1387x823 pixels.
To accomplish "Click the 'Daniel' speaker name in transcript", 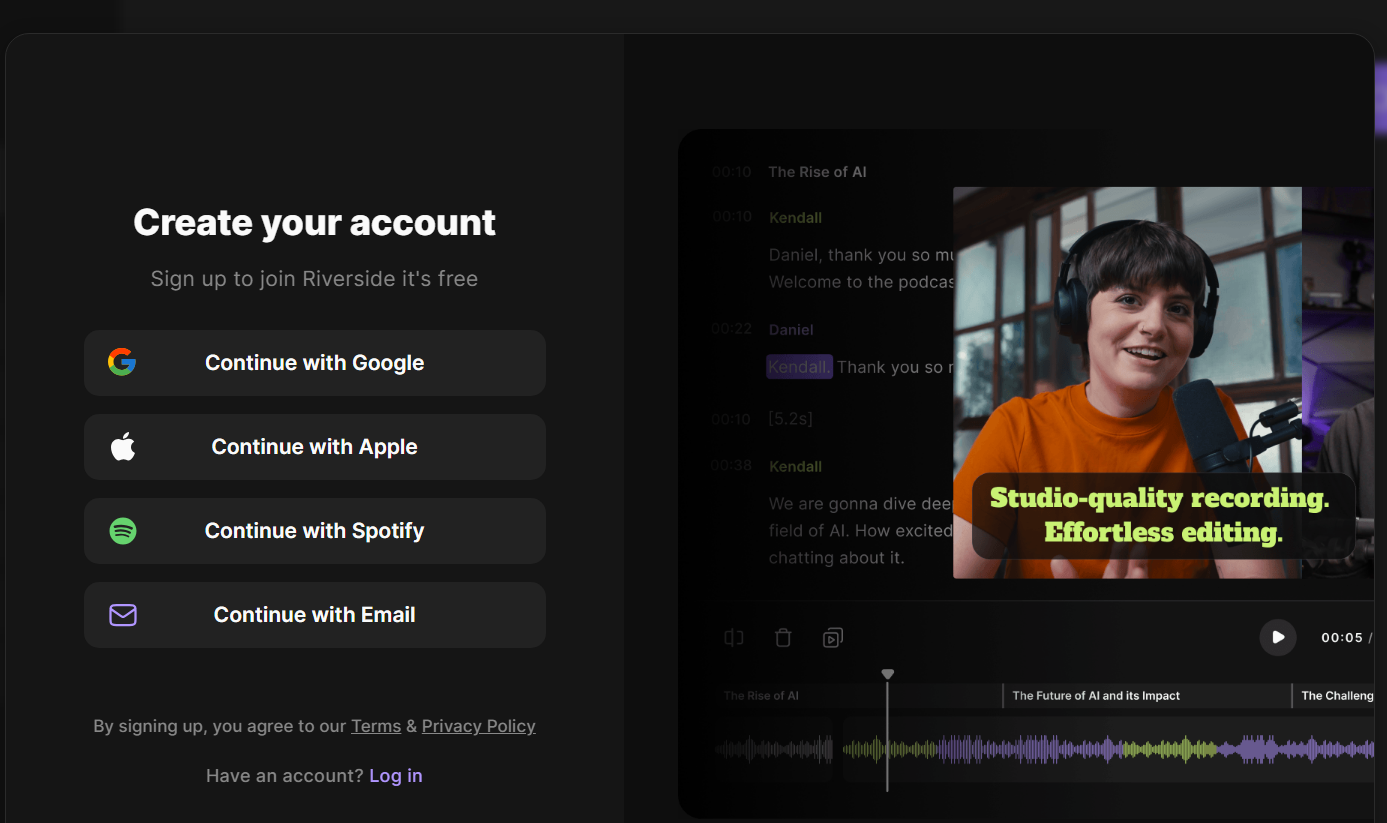I will coord(791,330).
